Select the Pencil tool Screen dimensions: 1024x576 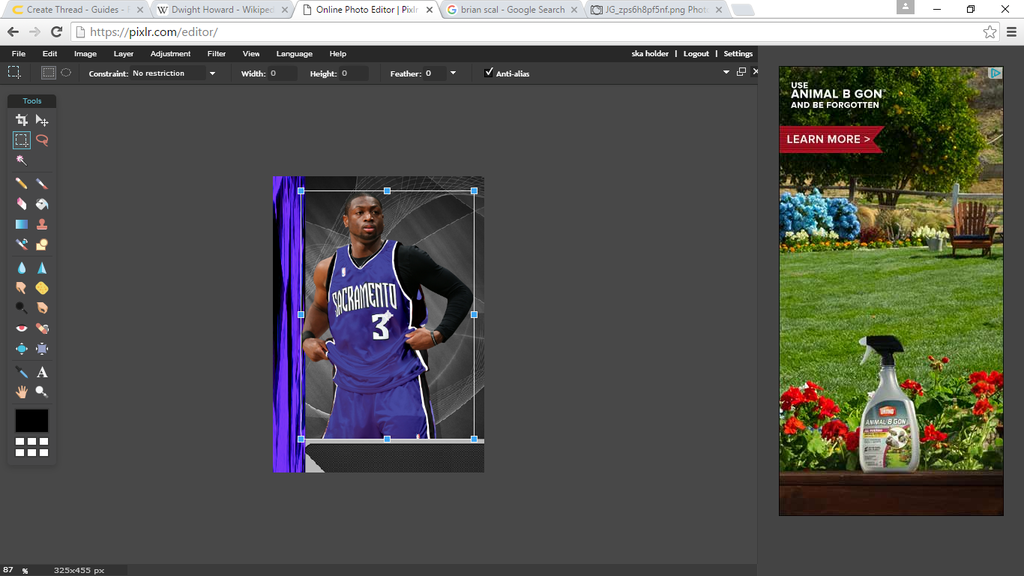[22, 184]
